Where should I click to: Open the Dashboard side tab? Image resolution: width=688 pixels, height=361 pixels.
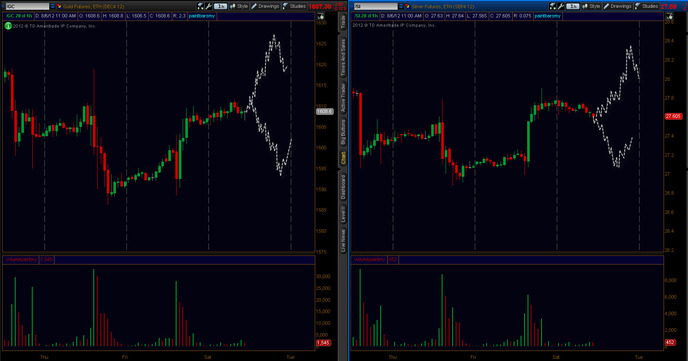pos(343,187)
